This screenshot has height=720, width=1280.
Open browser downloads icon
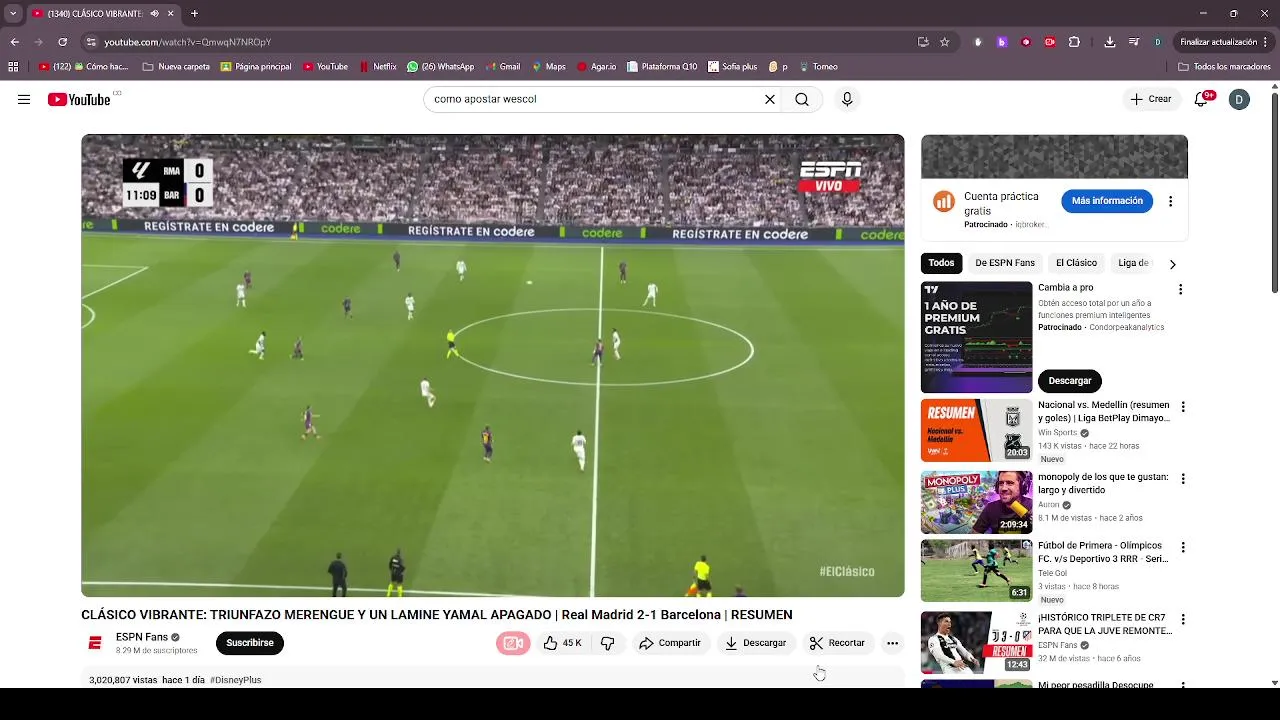(1110, 42)
